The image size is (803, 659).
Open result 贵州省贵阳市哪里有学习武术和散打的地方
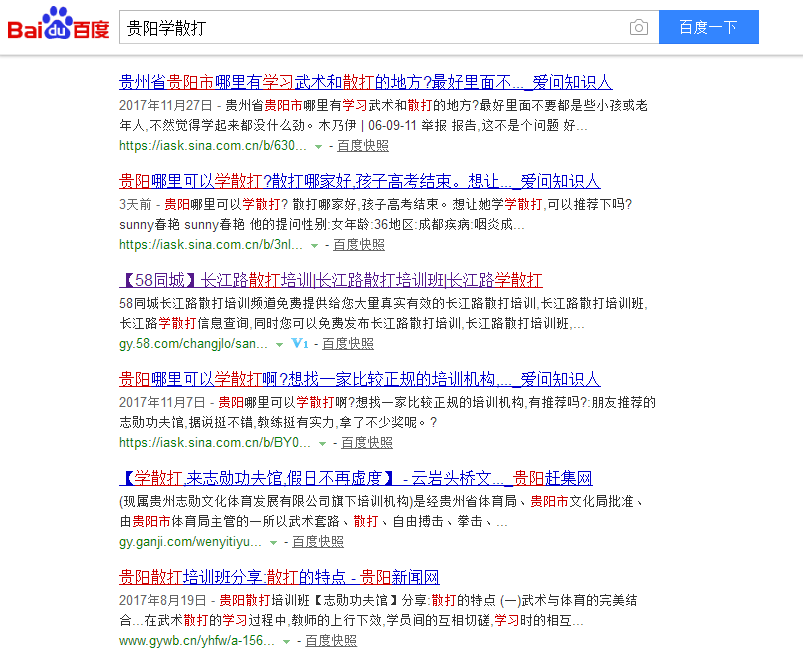tap(366, 82)
